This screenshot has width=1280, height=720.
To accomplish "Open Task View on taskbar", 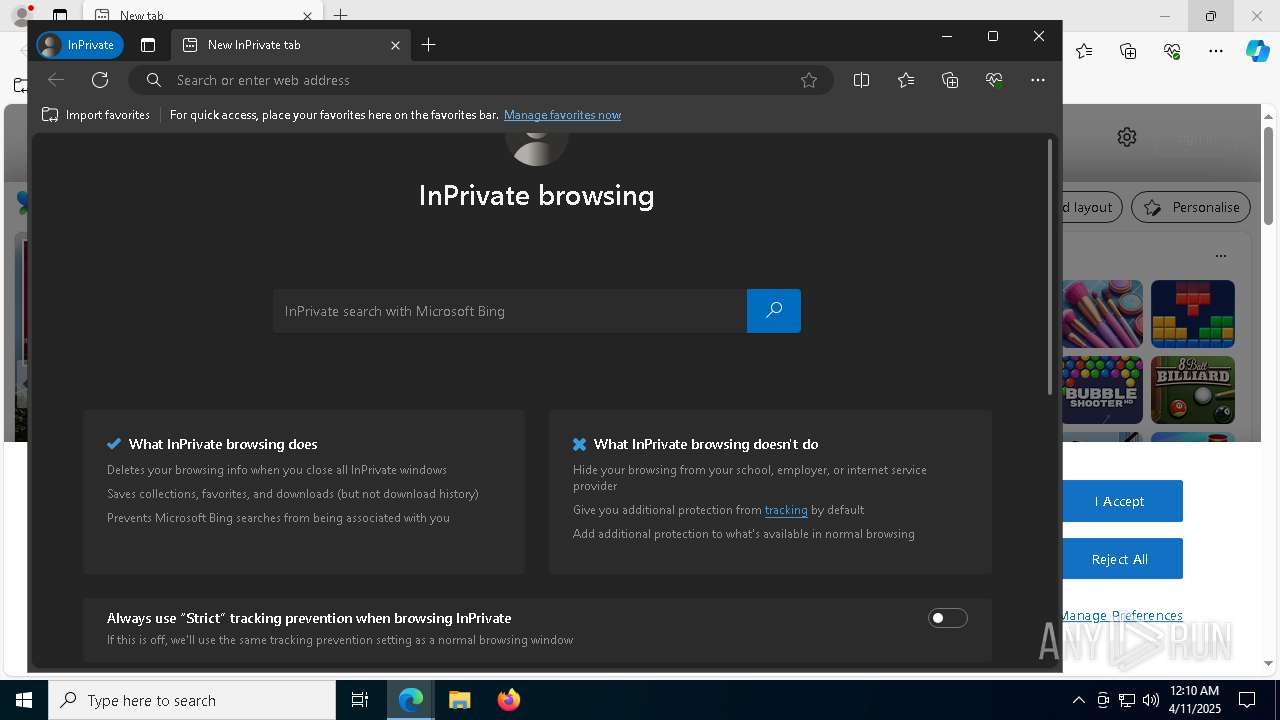I will (360, 700).
